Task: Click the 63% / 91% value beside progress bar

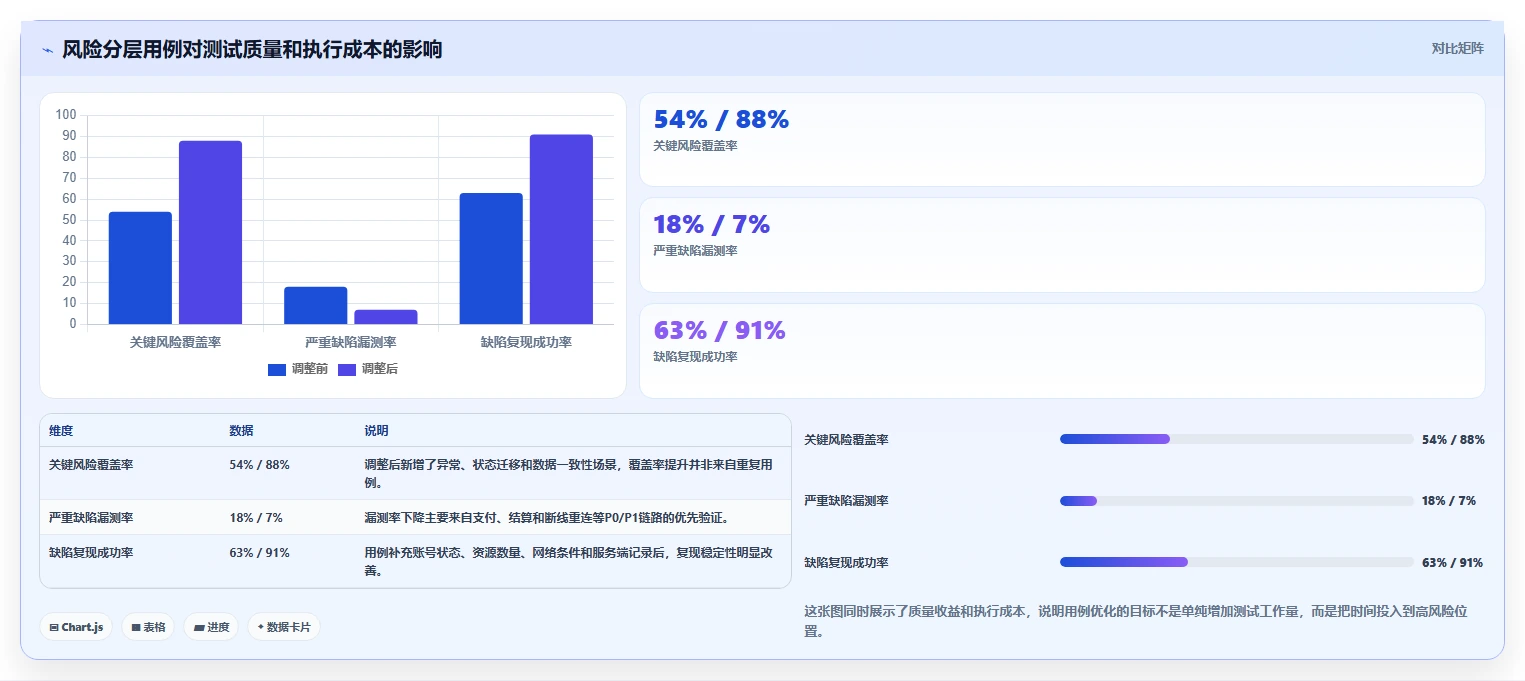Action: (1452, 563)
